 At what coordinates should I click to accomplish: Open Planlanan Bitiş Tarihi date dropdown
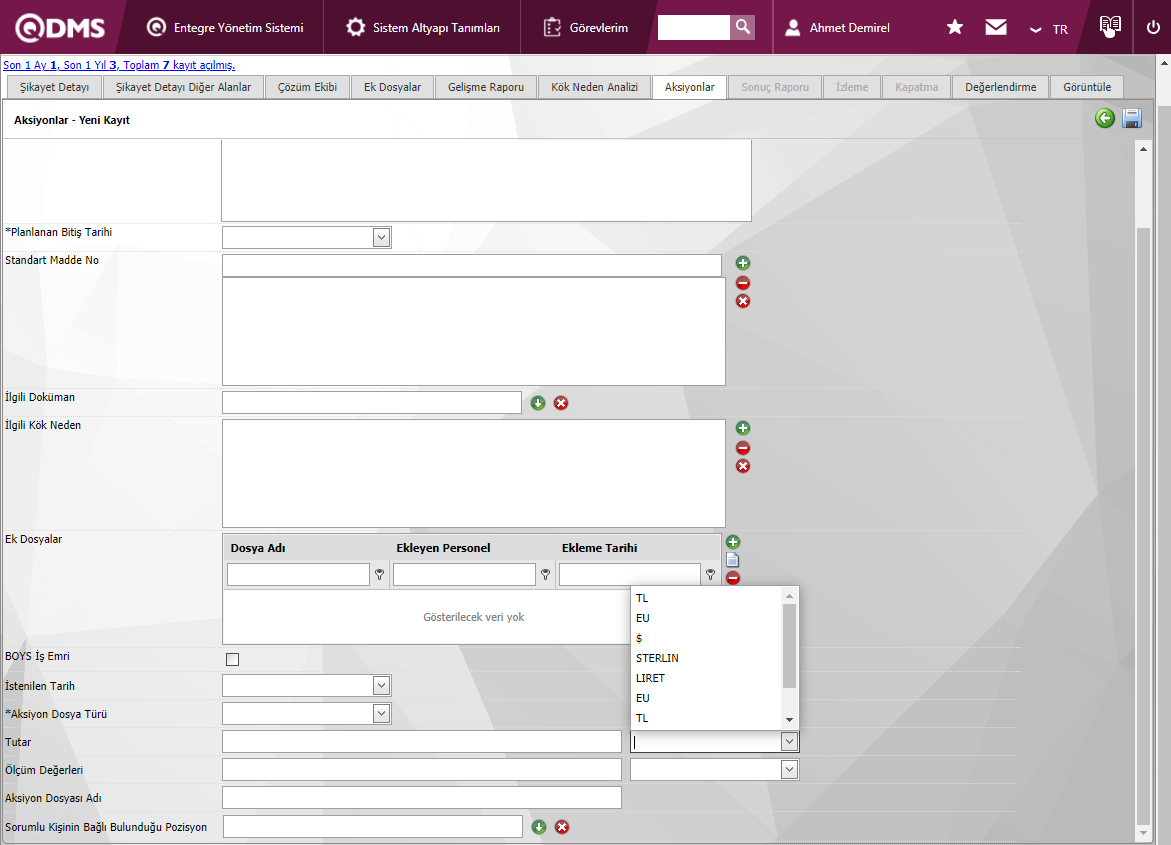381,237
